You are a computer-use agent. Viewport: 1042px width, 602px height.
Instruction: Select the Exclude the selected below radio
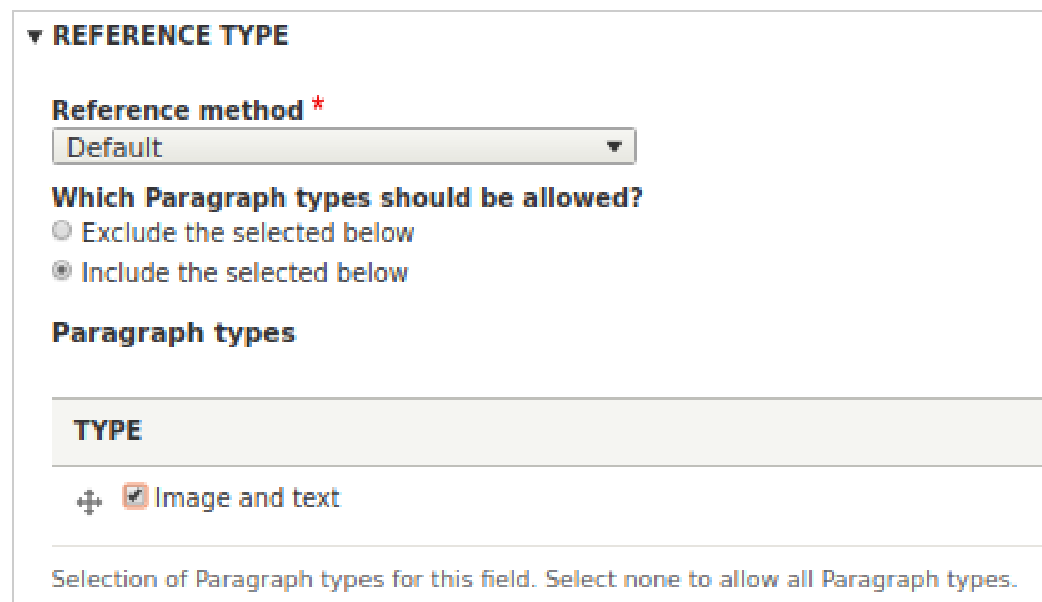62,232
